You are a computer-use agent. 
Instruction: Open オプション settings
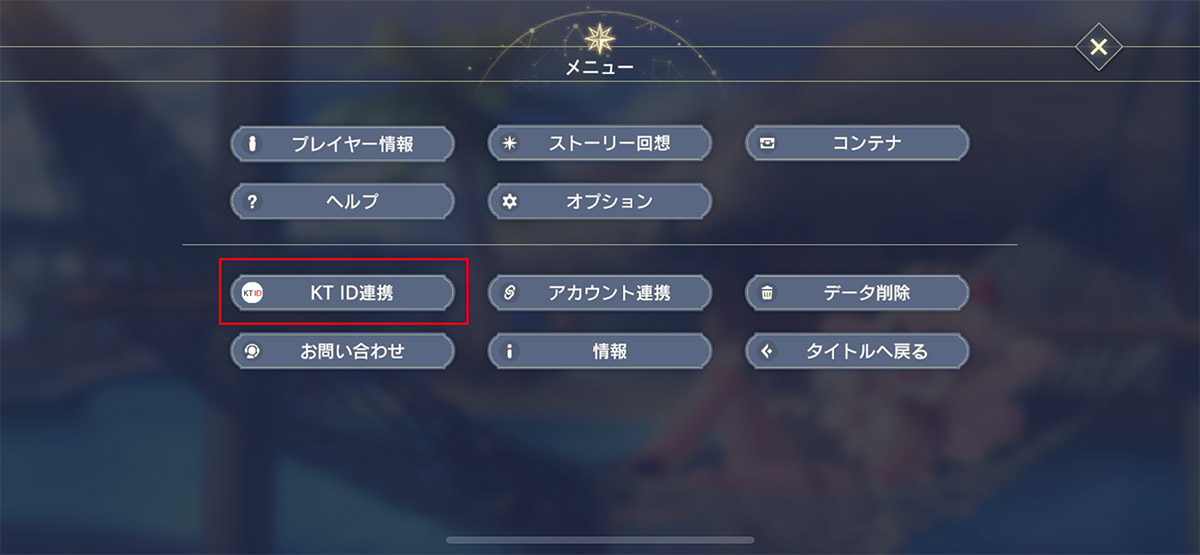pos(609,201)
